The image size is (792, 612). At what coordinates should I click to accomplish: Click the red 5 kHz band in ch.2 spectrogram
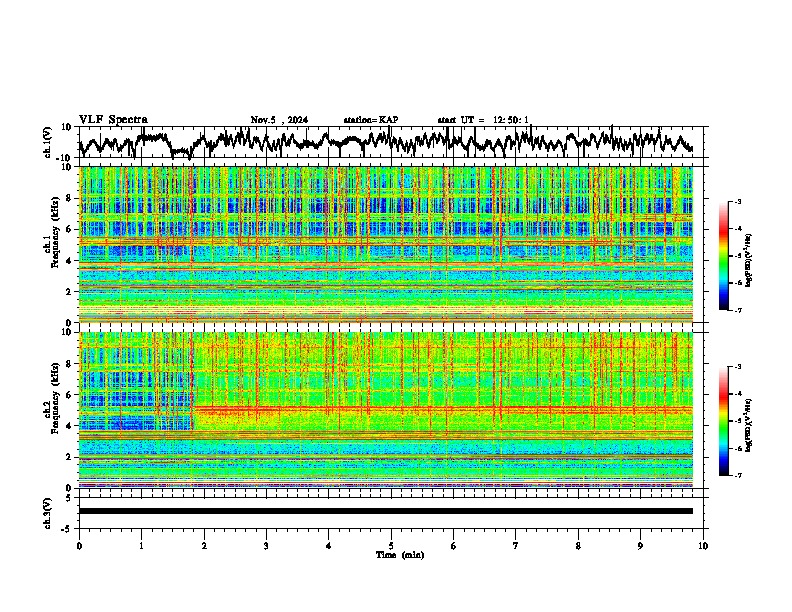click(x=443, y=408)
